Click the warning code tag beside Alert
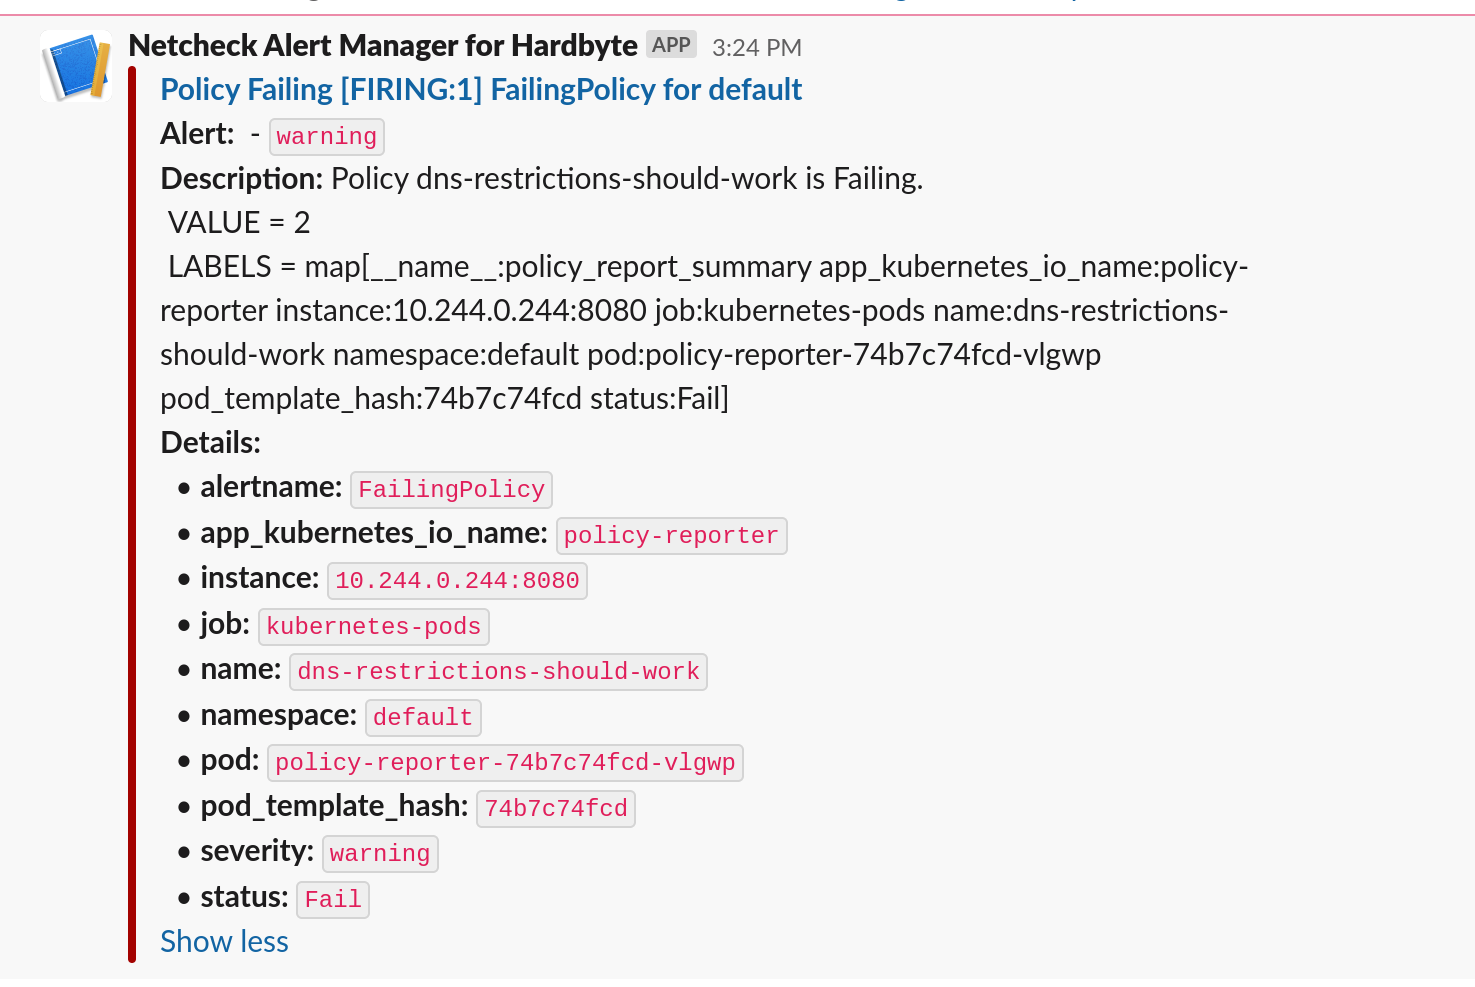Viewport: 1475px width, 987px height. click(x=326, y=136)
